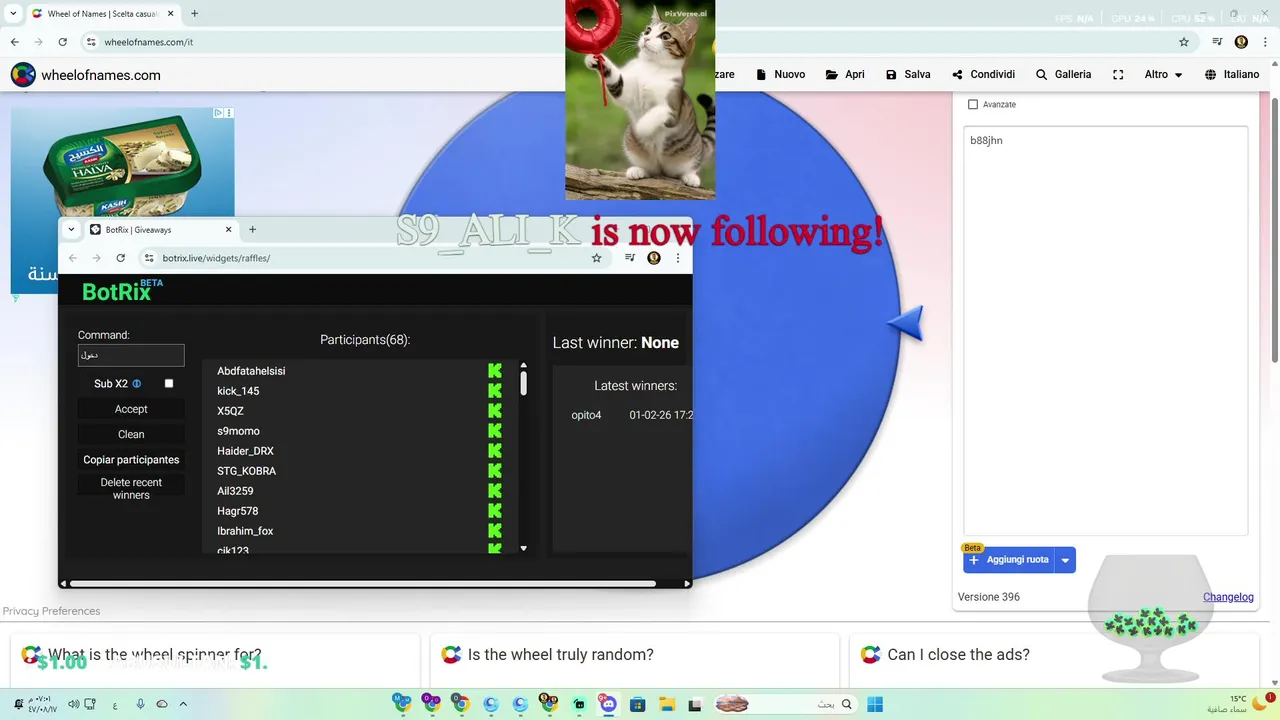Viewport: 1280px width, 720px height.
Task: Open the BotRix window three-dot Chrome menu
Action: point(677,258)
